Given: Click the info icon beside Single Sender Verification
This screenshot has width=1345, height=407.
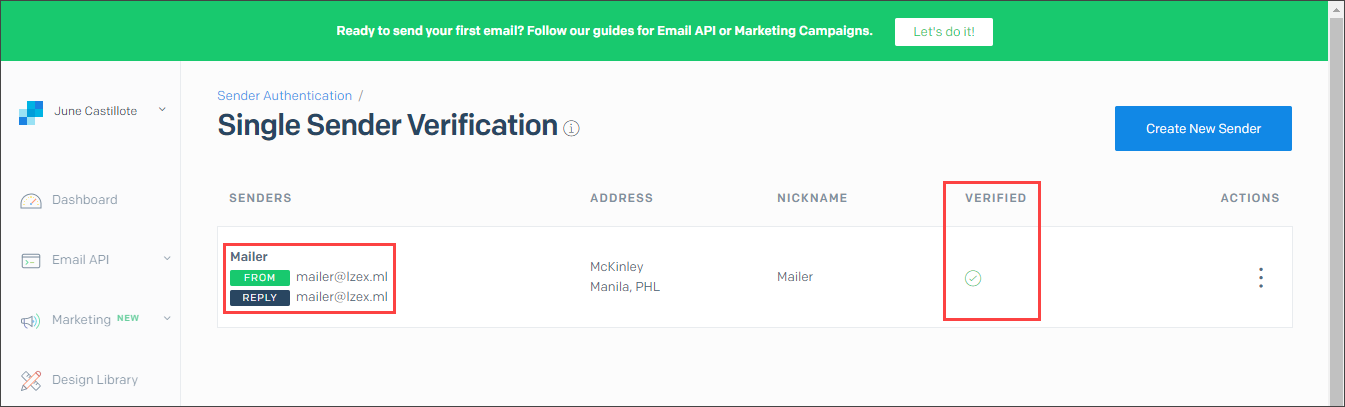Looking at the screenshot, I should point(571,128).
